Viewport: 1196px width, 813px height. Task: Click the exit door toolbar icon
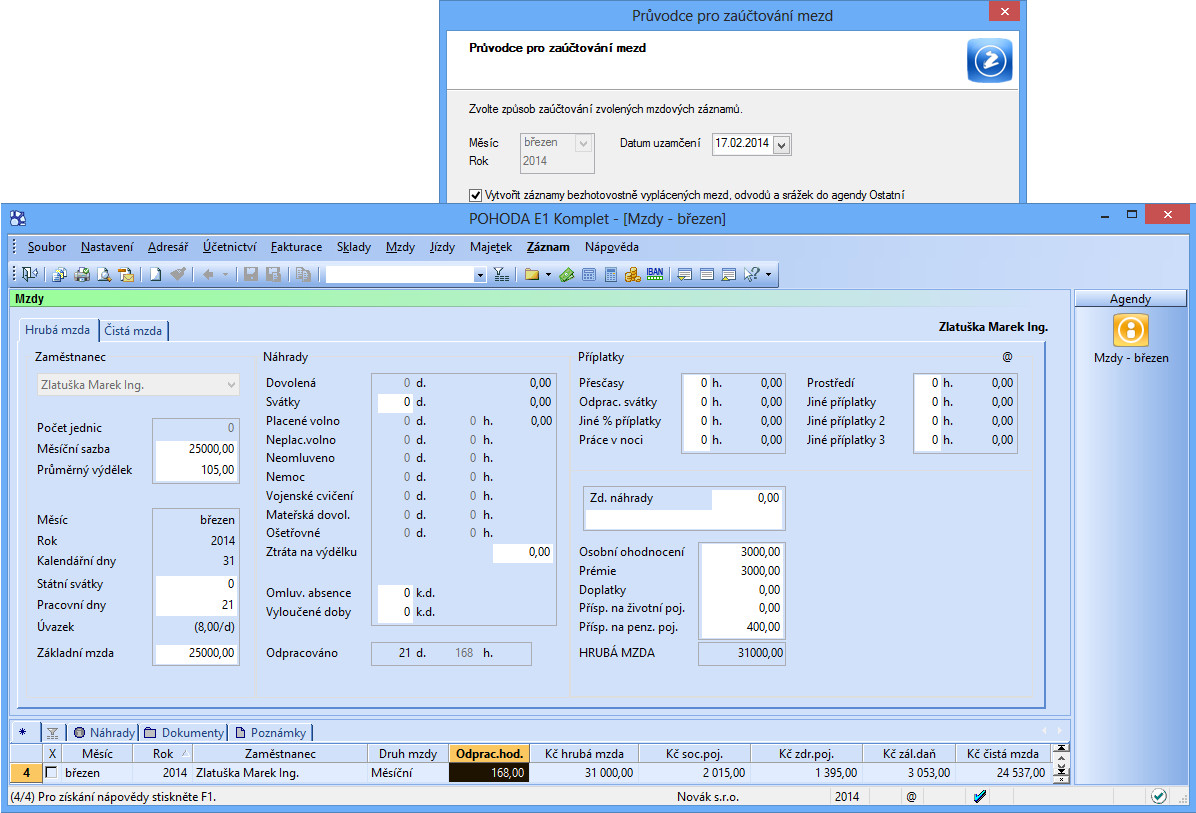coord(30,275)
